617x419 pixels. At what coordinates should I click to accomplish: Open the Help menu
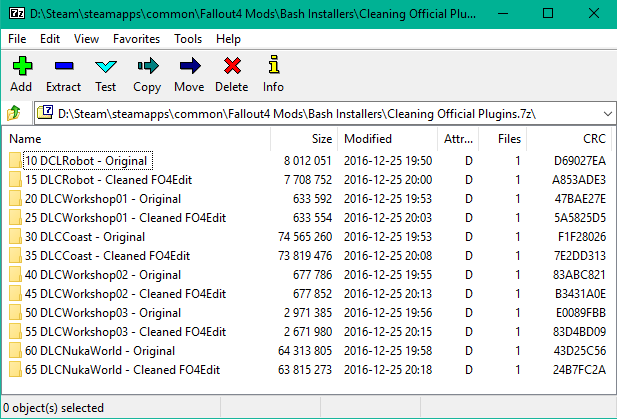228,39
